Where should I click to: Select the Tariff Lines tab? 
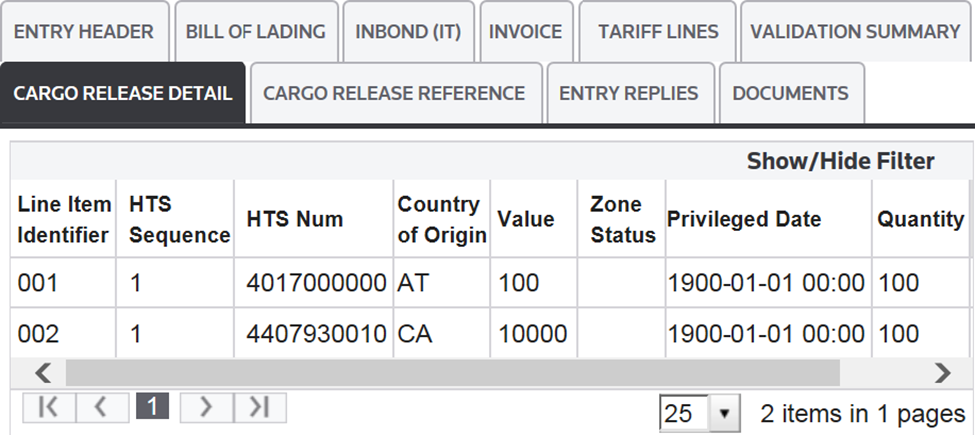coord(658,32)
